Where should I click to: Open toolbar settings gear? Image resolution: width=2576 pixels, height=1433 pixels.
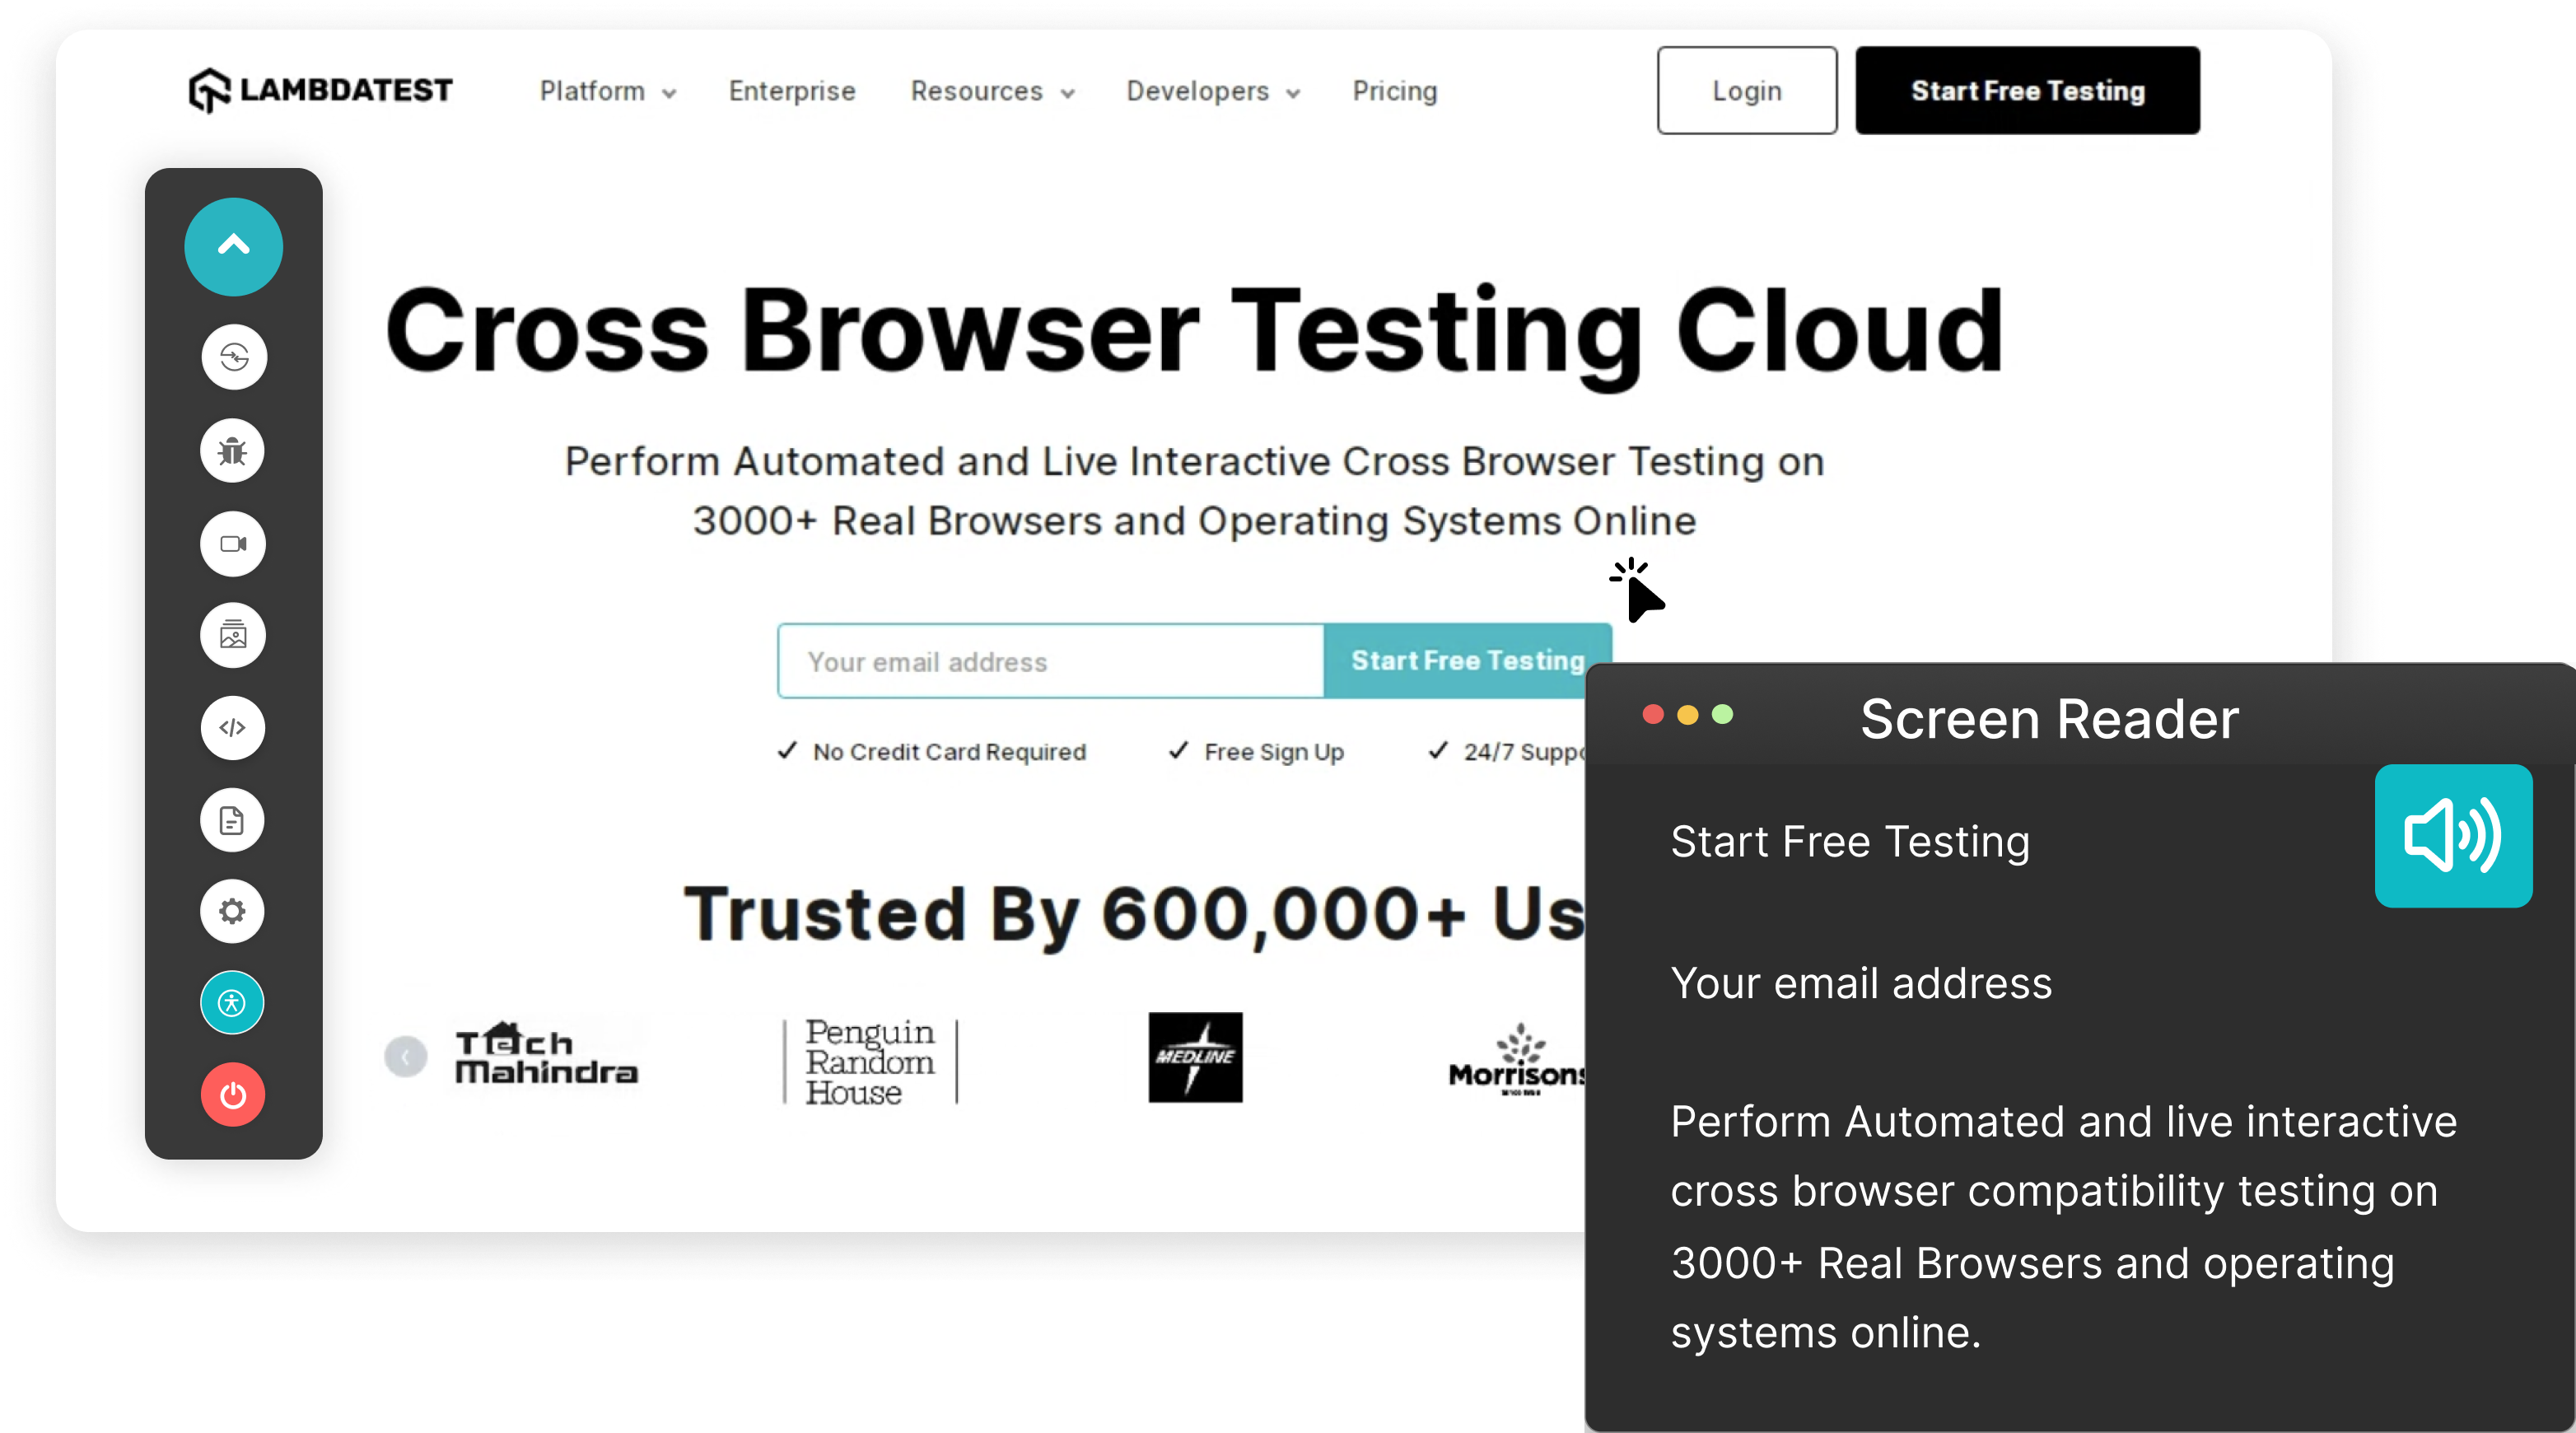(x=232, y=911)
